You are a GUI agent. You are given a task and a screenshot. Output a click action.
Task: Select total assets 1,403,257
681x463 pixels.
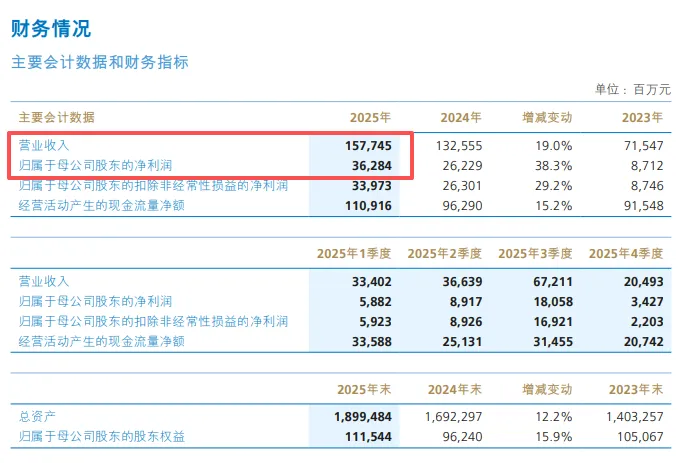tap(635, 417)
